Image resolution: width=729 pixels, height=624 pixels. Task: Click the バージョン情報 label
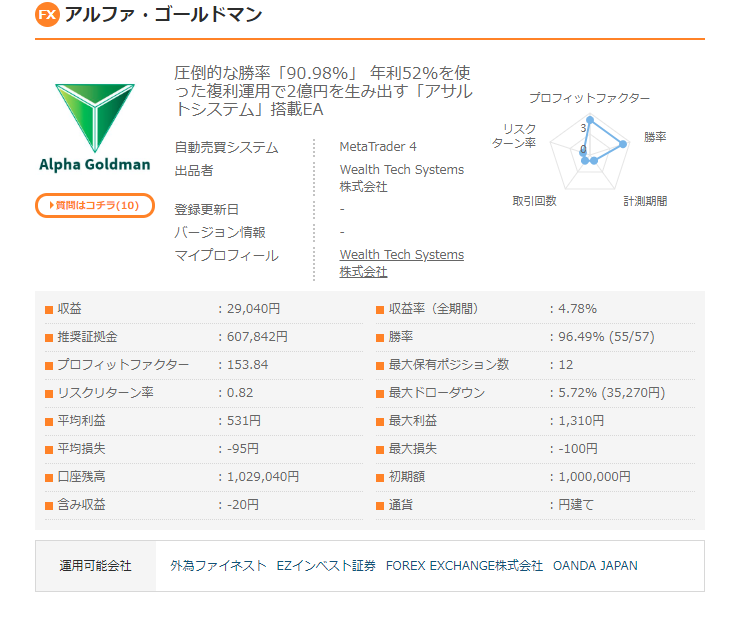coord(220,232)
